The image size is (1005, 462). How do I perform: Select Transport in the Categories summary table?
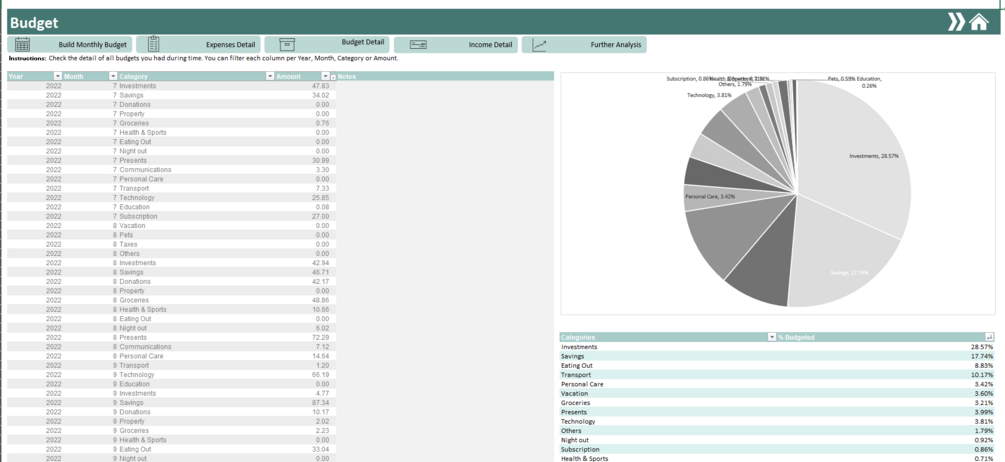(x=668, y=374)
